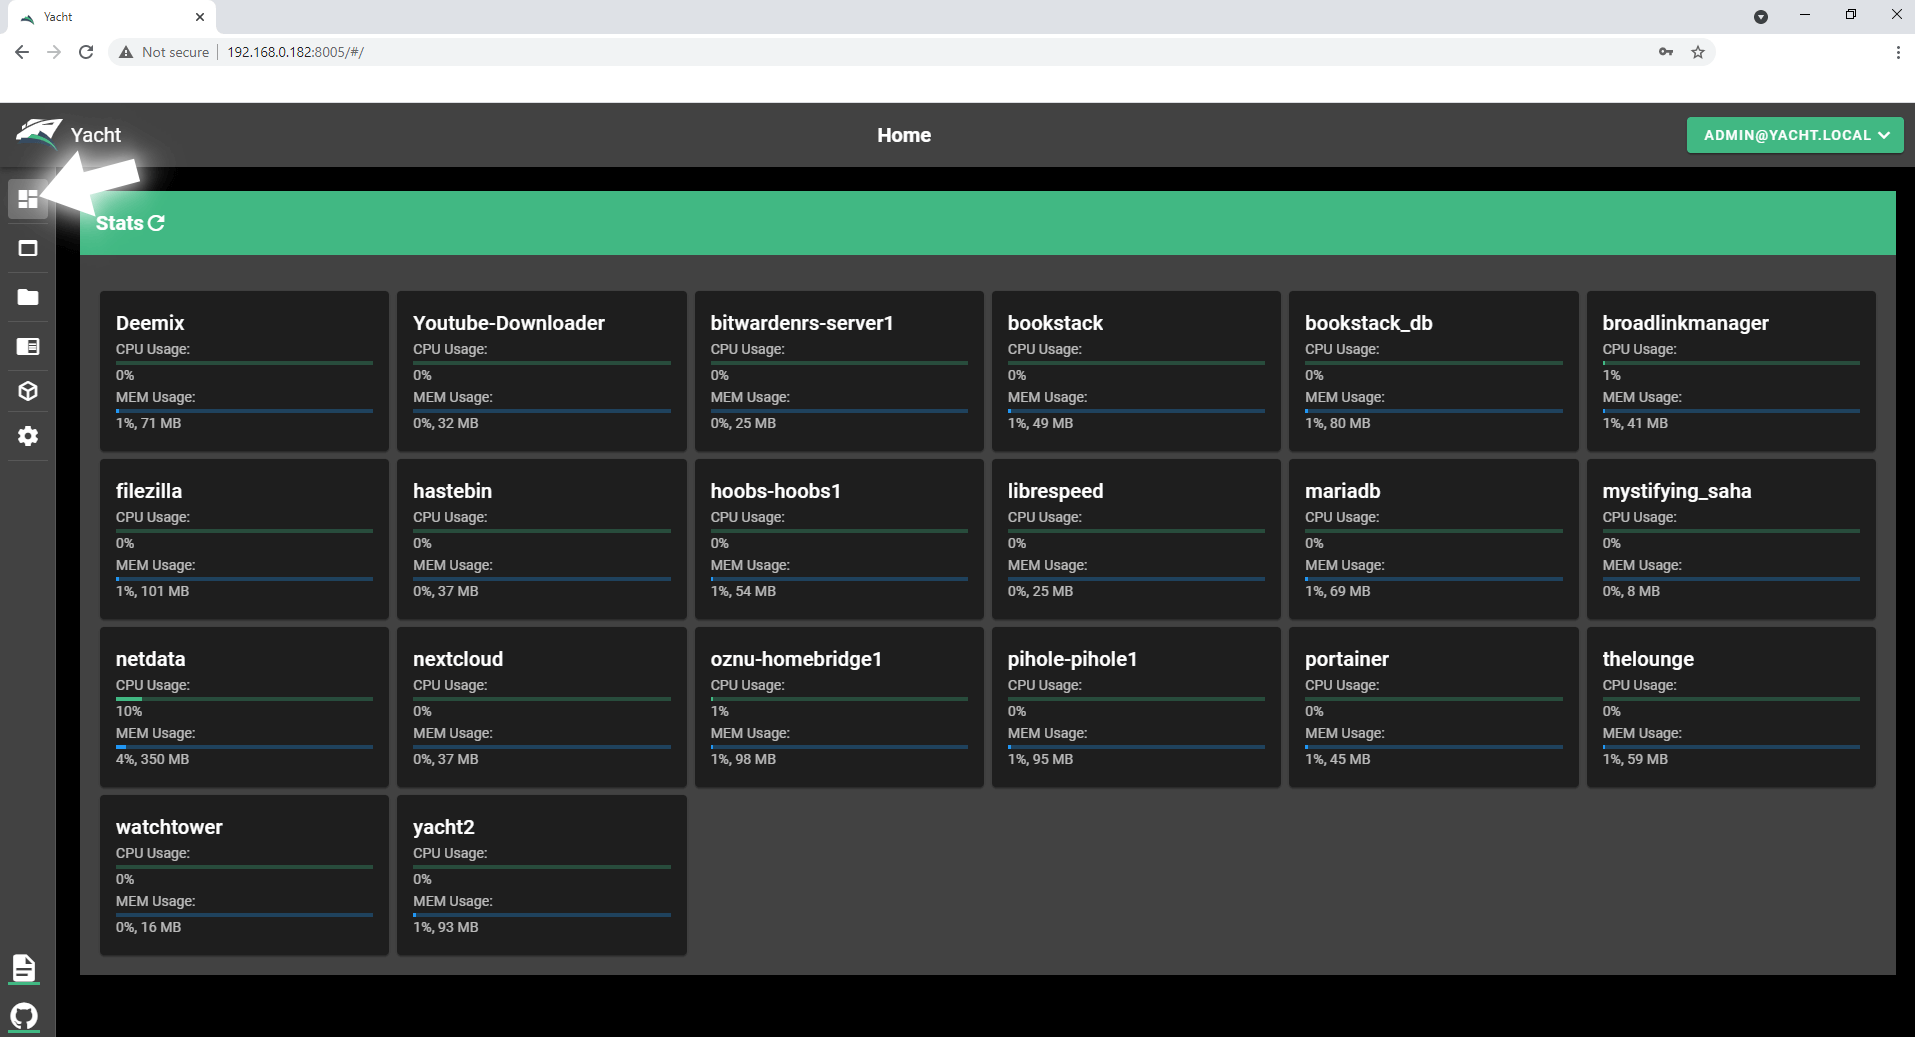Viewport: 1915px width, 1037px height.
Task: Select the hastebin container title
Action: coord(452,491)
